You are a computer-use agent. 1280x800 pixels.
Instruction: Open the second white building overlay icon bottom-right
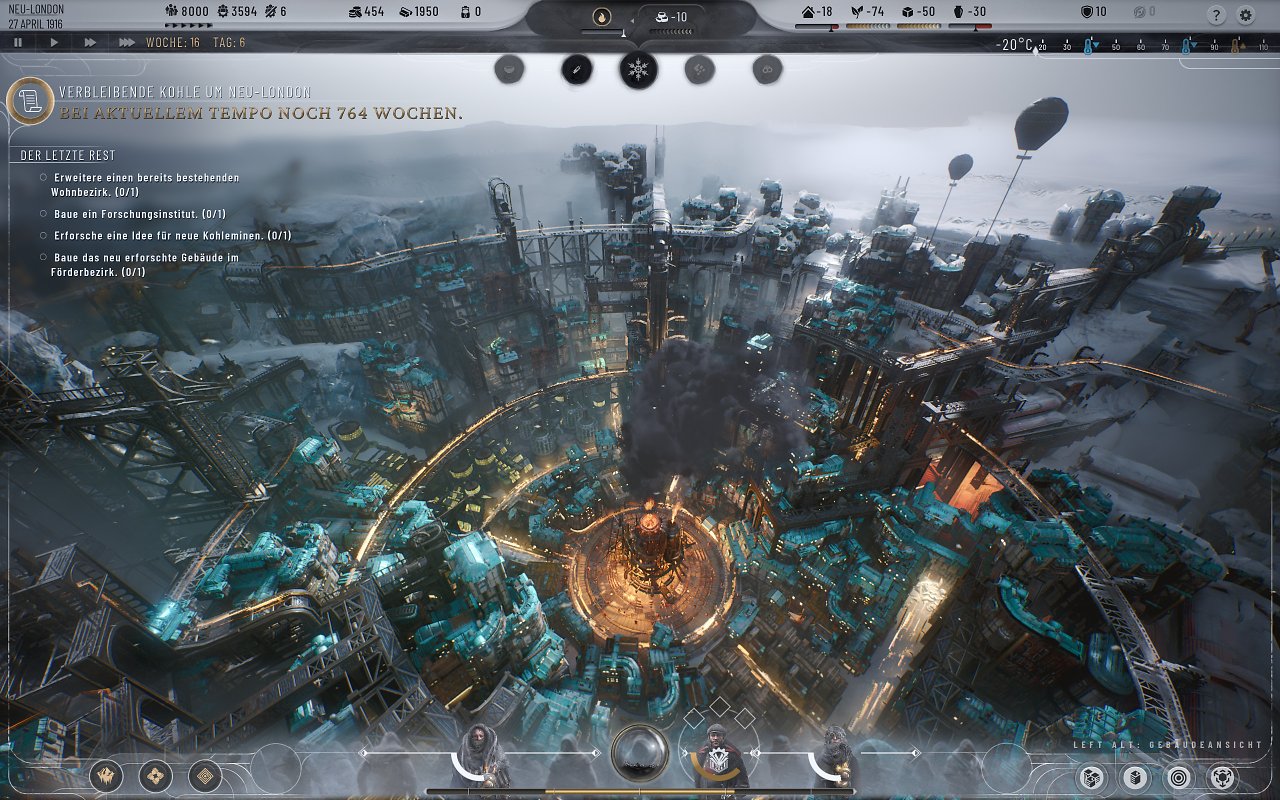pyautogui.click(x=1134, y=776)
